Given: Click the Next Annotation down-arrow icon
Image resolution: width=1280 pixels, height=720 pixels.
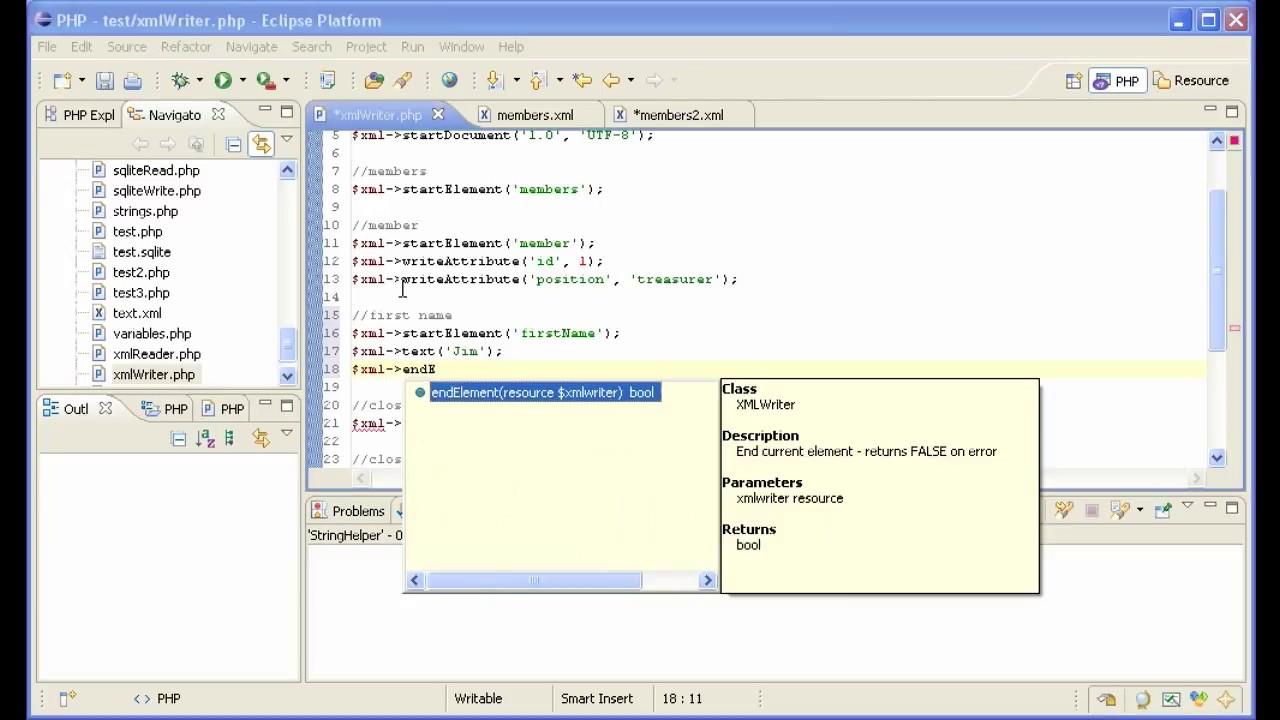Looking at the screenshot, I should pyautogui.click(x=494, y=81).
